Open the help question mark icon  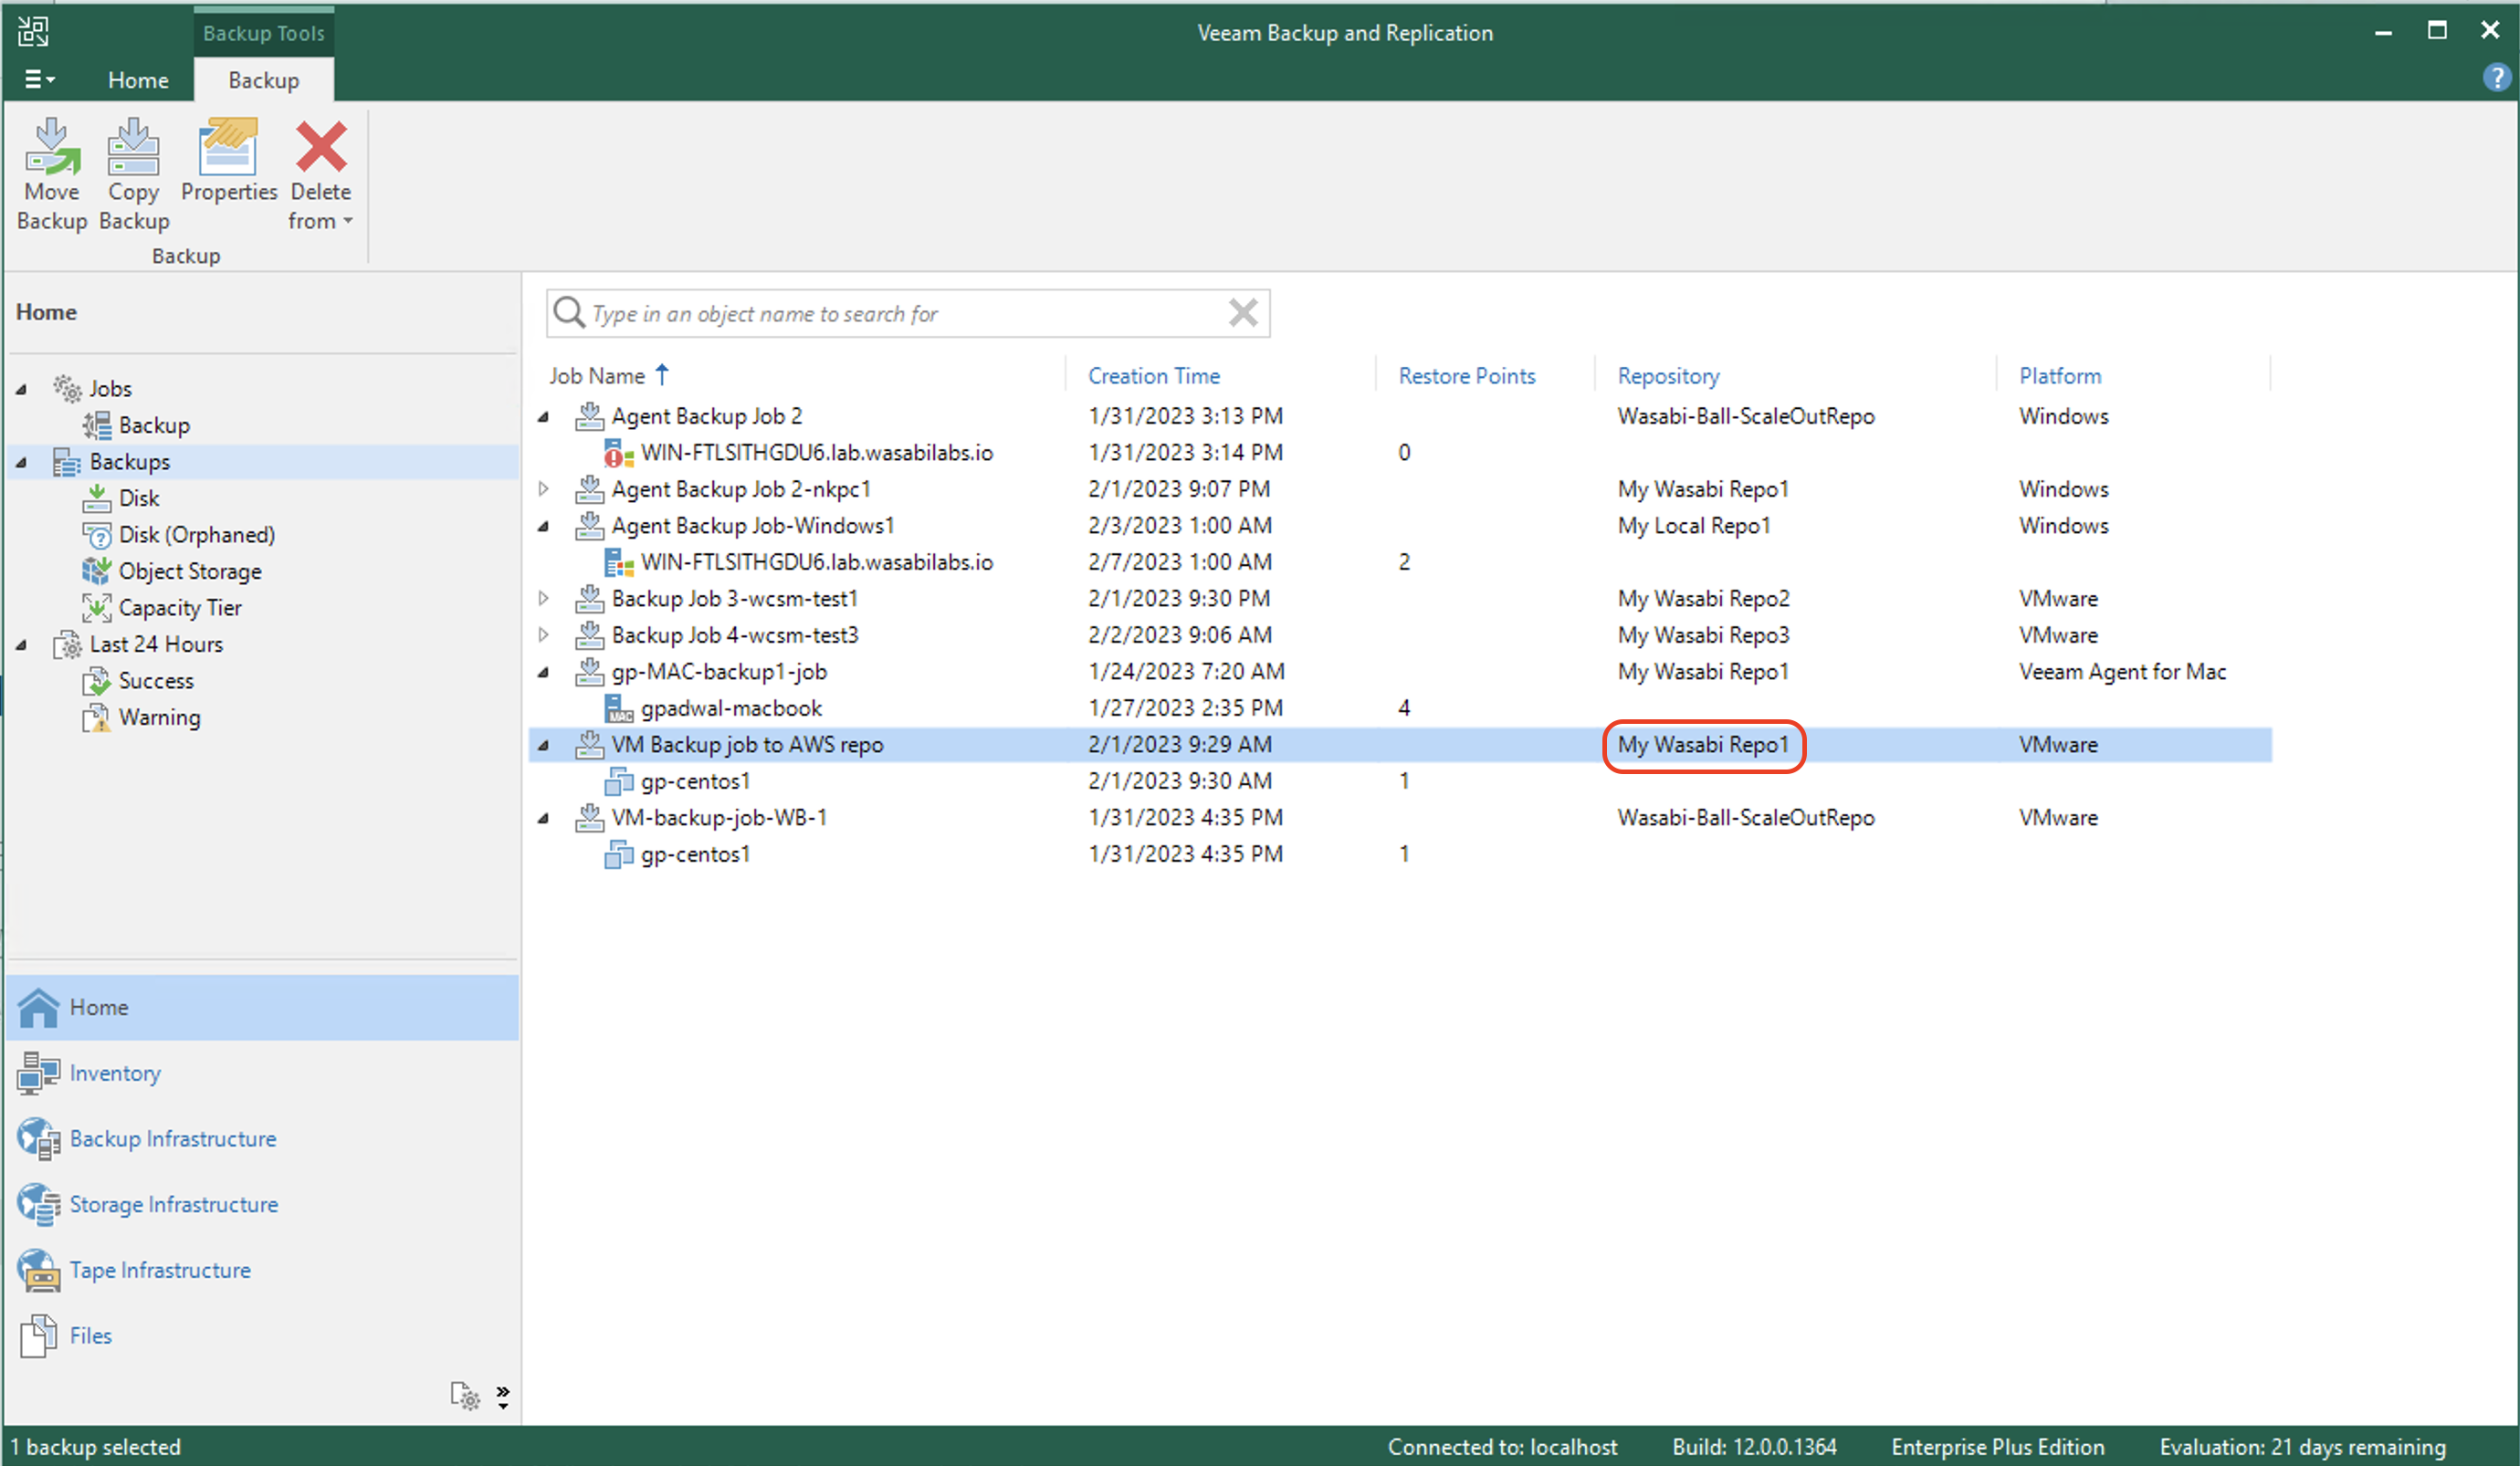click(x=2495, y=78)
